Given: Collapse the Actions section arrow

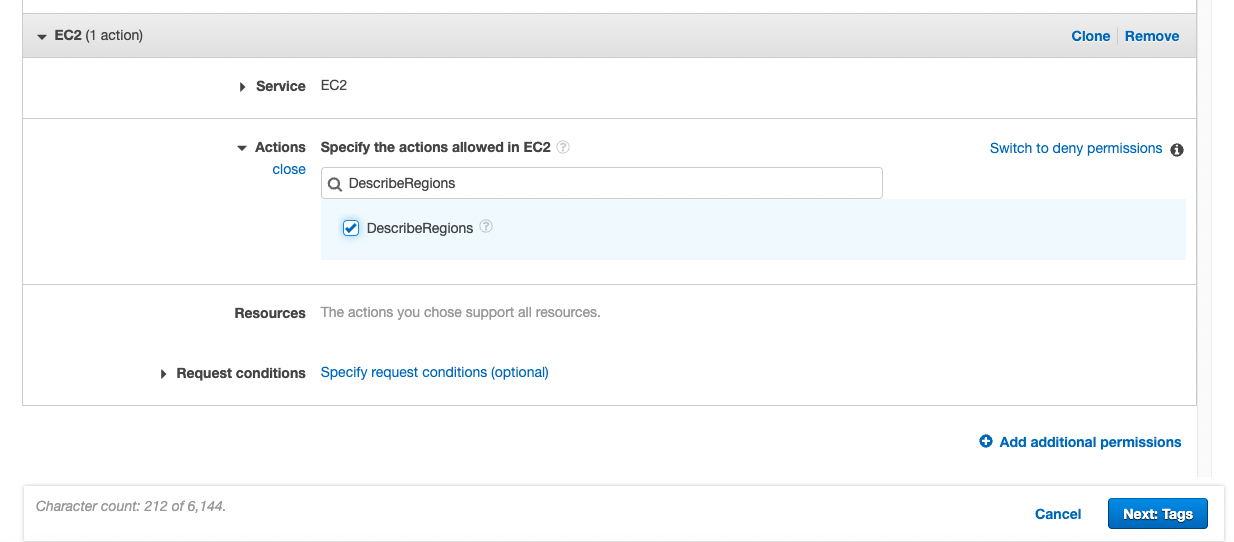Looking at the screenshot, I should (242, 148).
